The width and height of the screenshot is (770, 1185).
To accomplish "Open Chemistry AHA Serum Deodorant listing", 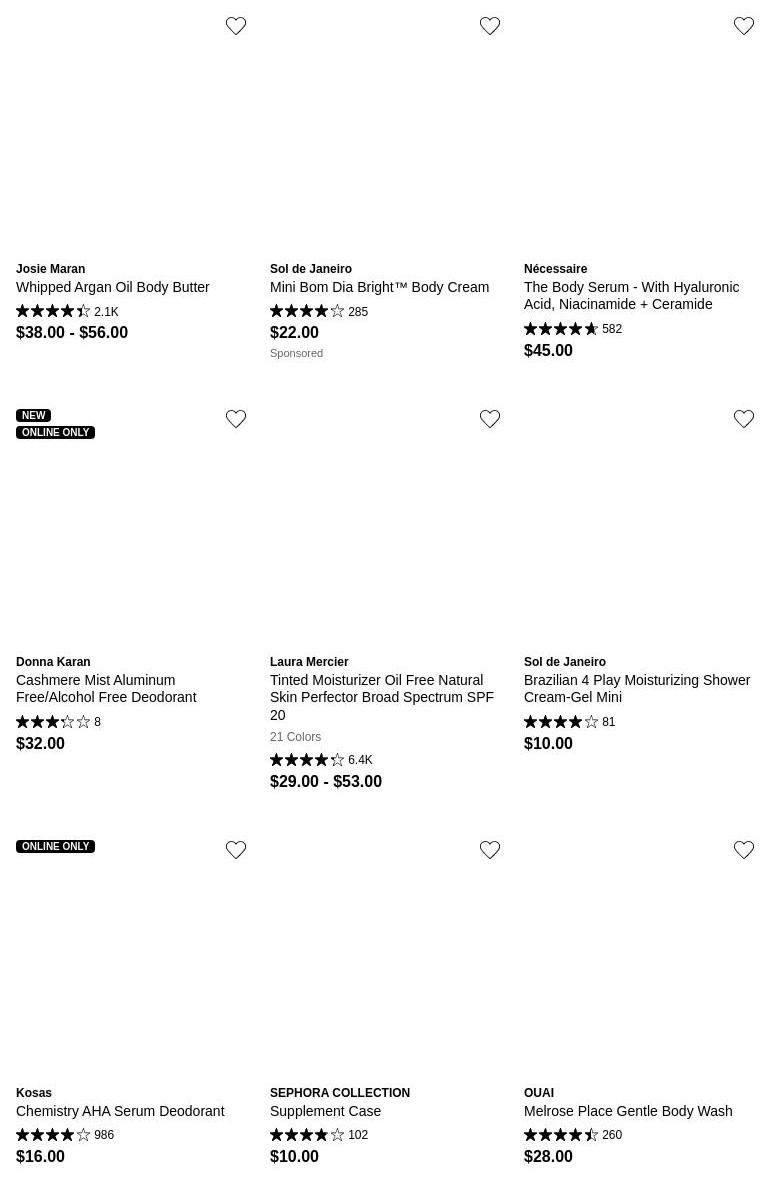I will point(120,1111).
